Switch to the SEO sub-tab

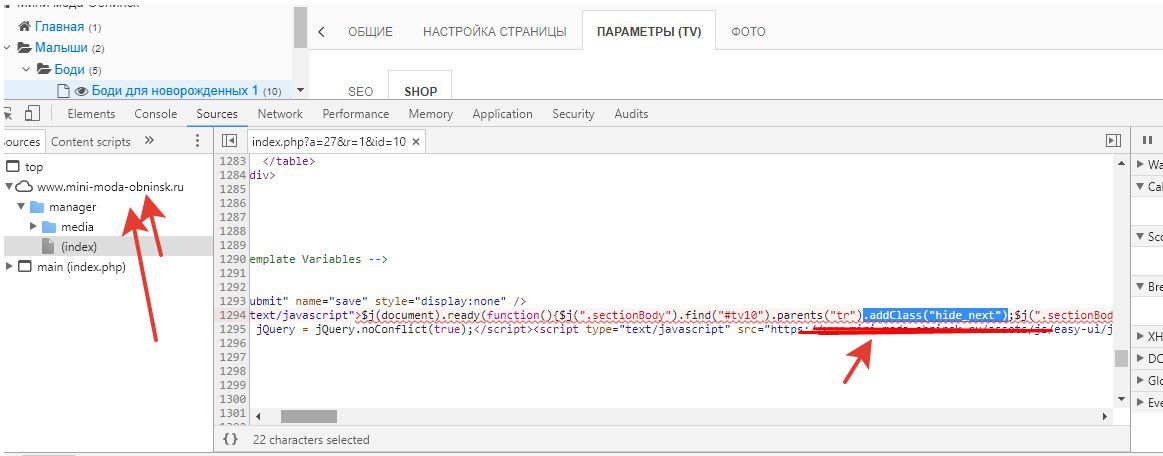click(x=360, y=92)
